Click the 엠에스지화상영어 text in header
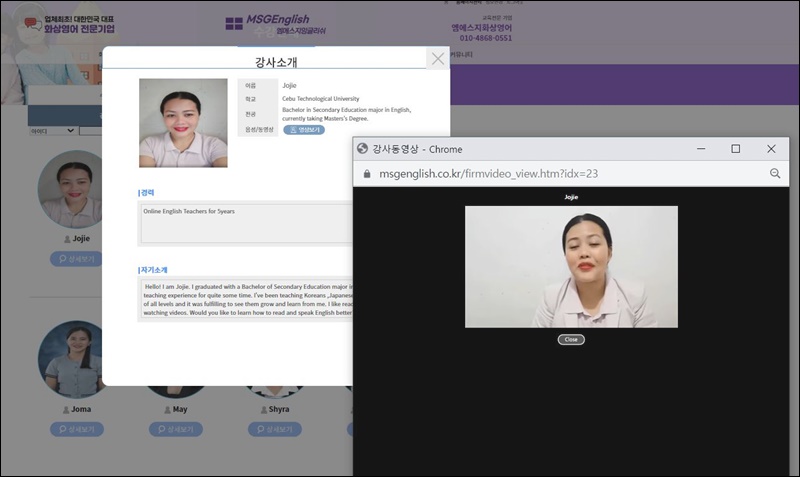 coord(481,28)
